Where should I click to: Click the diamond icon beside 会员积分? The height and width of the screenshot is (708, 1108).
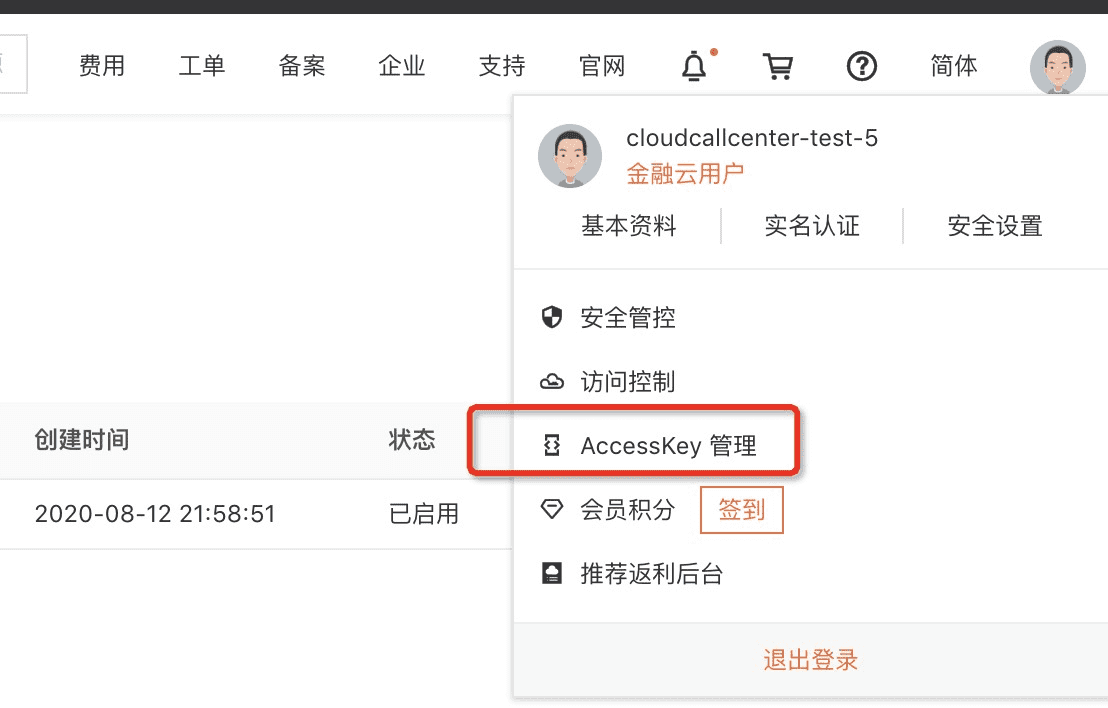(x=551, y=509)
